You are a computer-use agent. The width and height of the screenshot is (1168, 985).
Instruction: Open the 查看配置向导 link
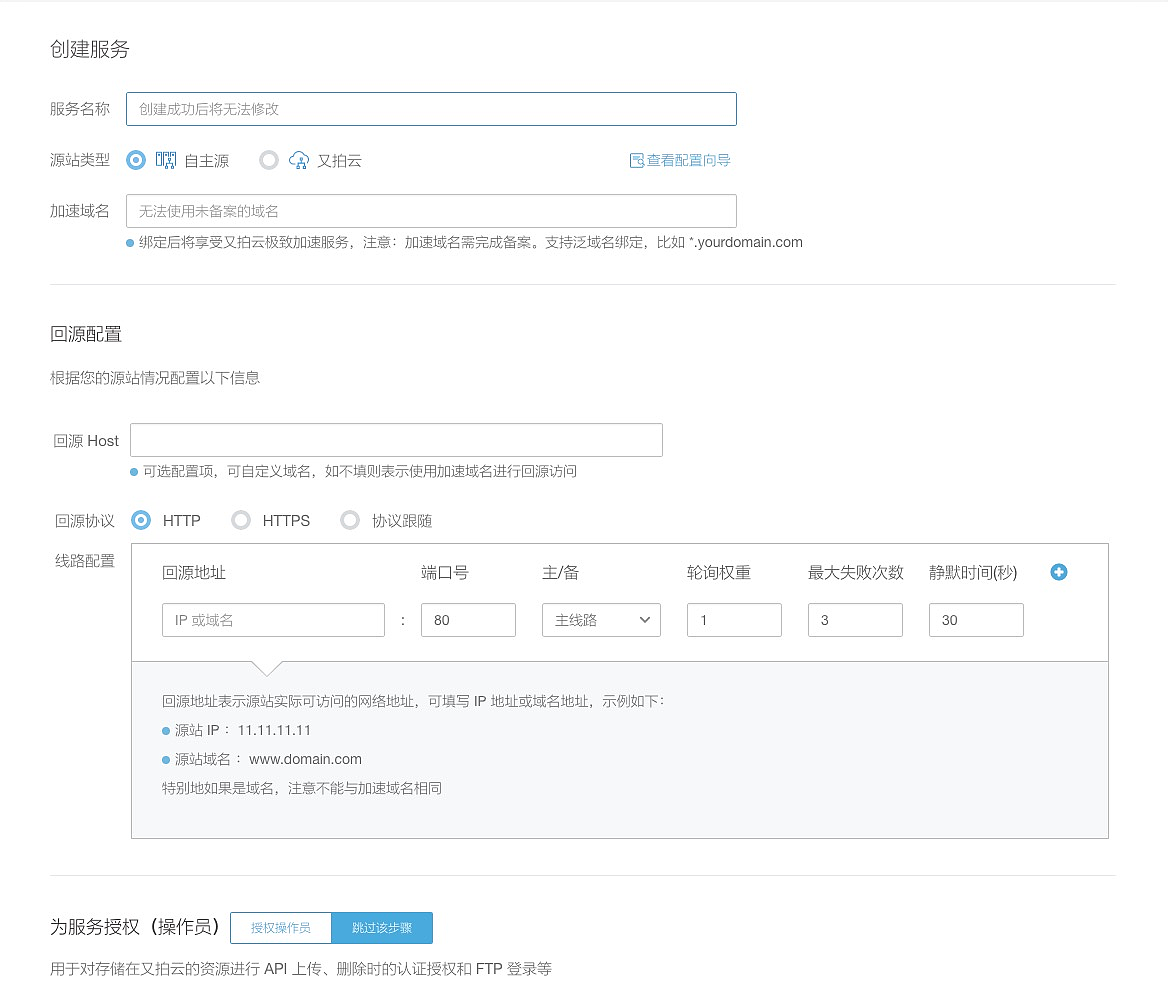(688, 160)
